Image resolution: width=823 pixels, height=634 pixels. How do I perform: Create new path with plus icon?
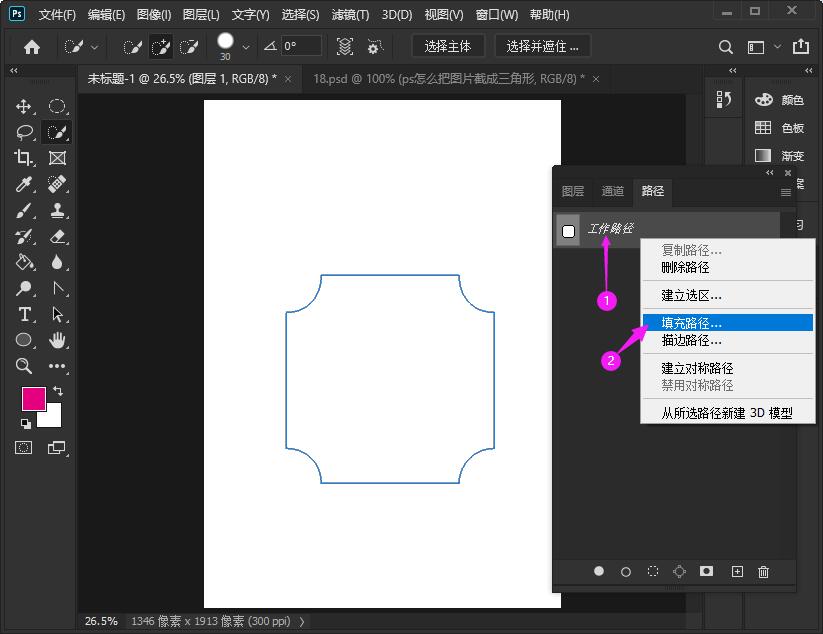tap(737, 571)
